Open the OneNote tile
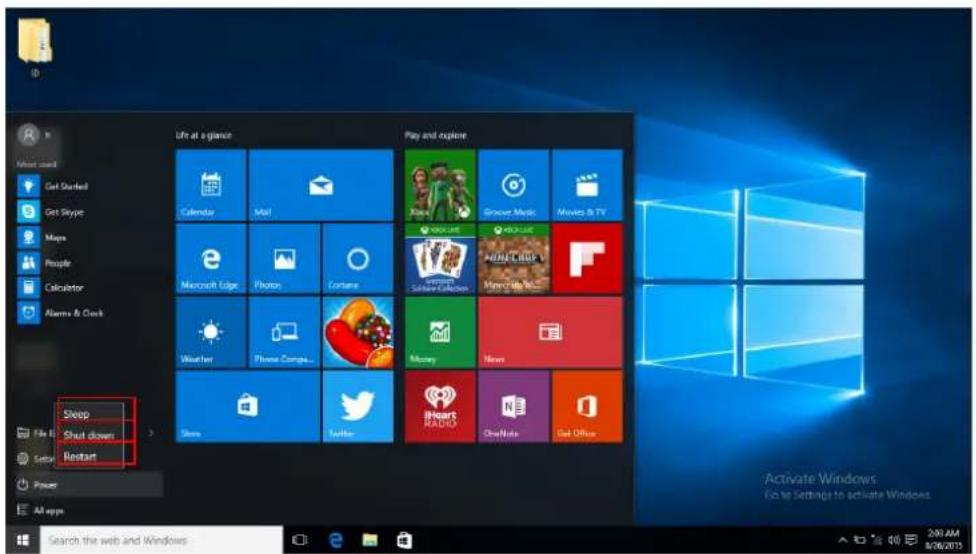Image resolution: width=976 pixels, height=554 pixels. pyautogui.click(x=514, y=406)
